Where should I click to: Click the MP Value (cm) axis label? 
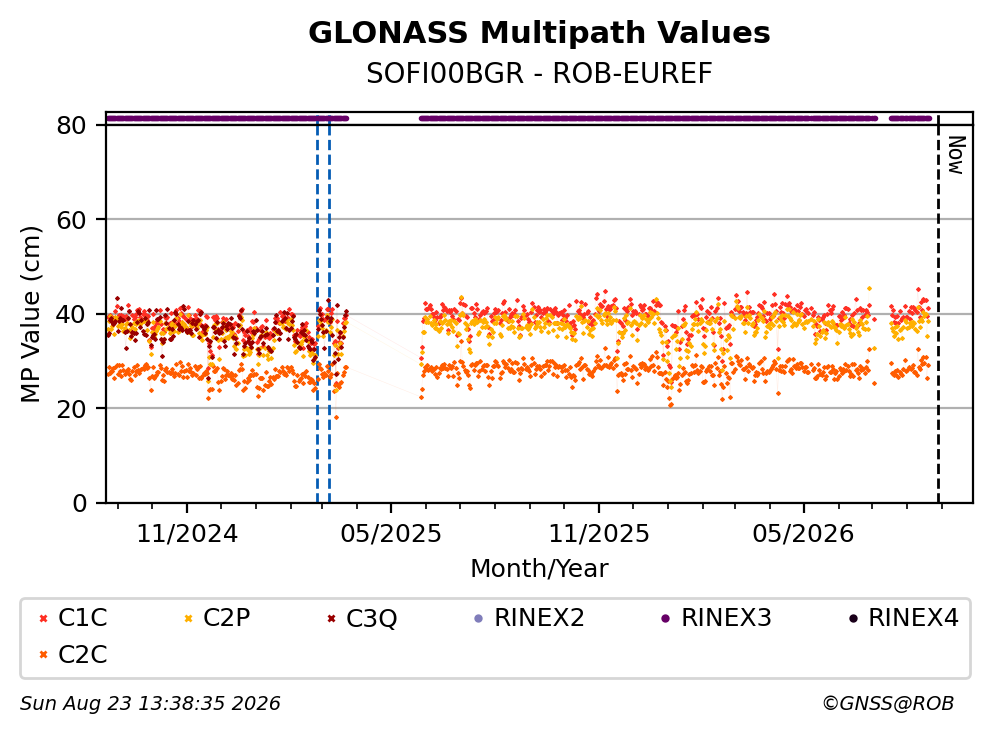pos(30,314)
